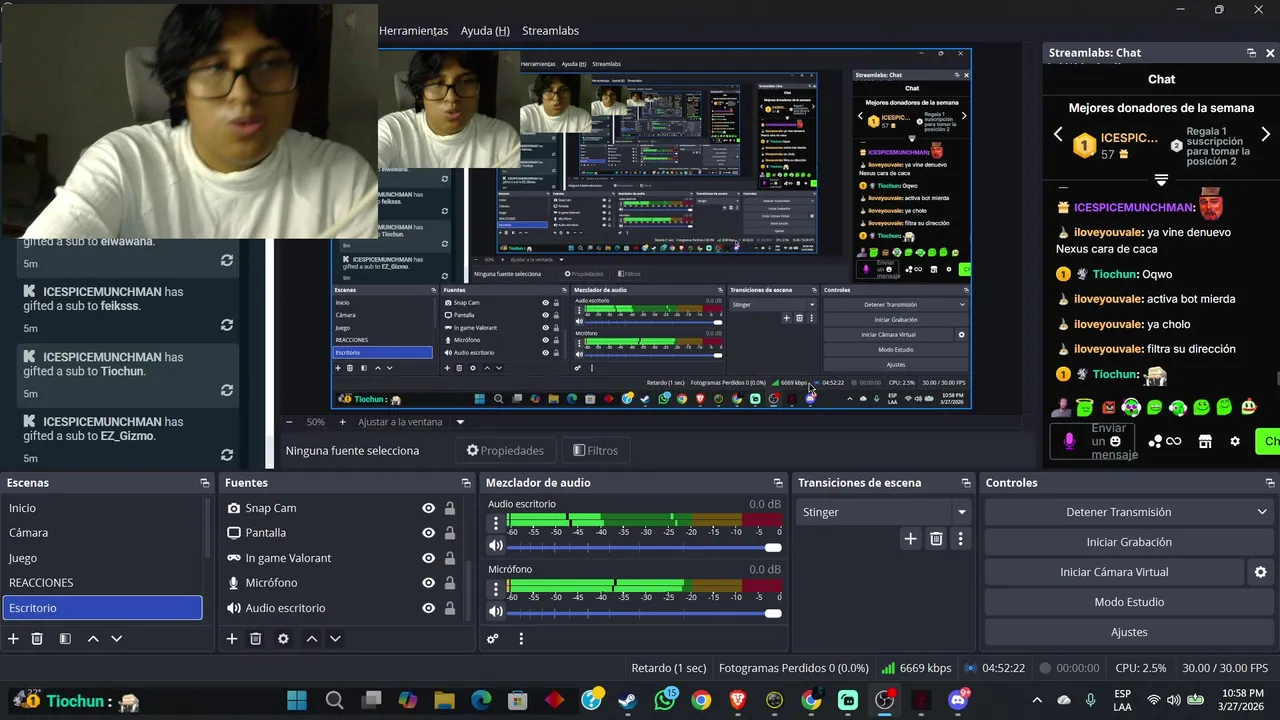The image size is (1280, 720).
Task: Show next top donor with right arrow
Action: point(1265,134)
